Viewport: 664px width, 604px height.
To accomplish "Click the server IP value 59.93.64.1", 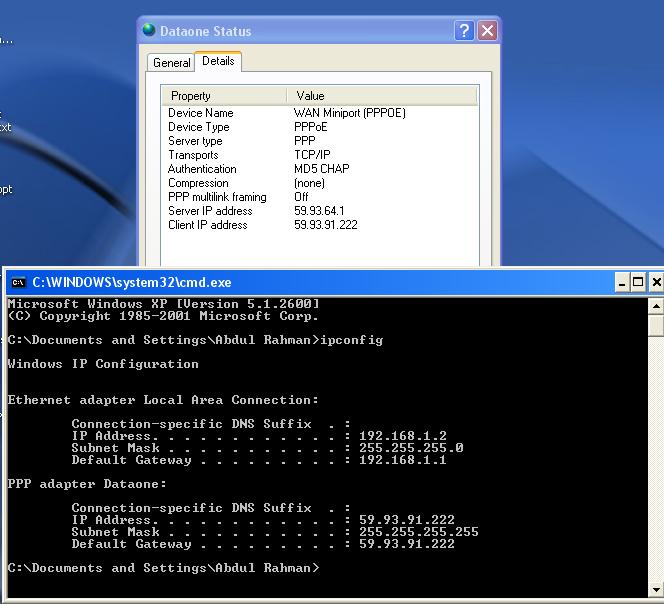I will (x=319, y=211).
